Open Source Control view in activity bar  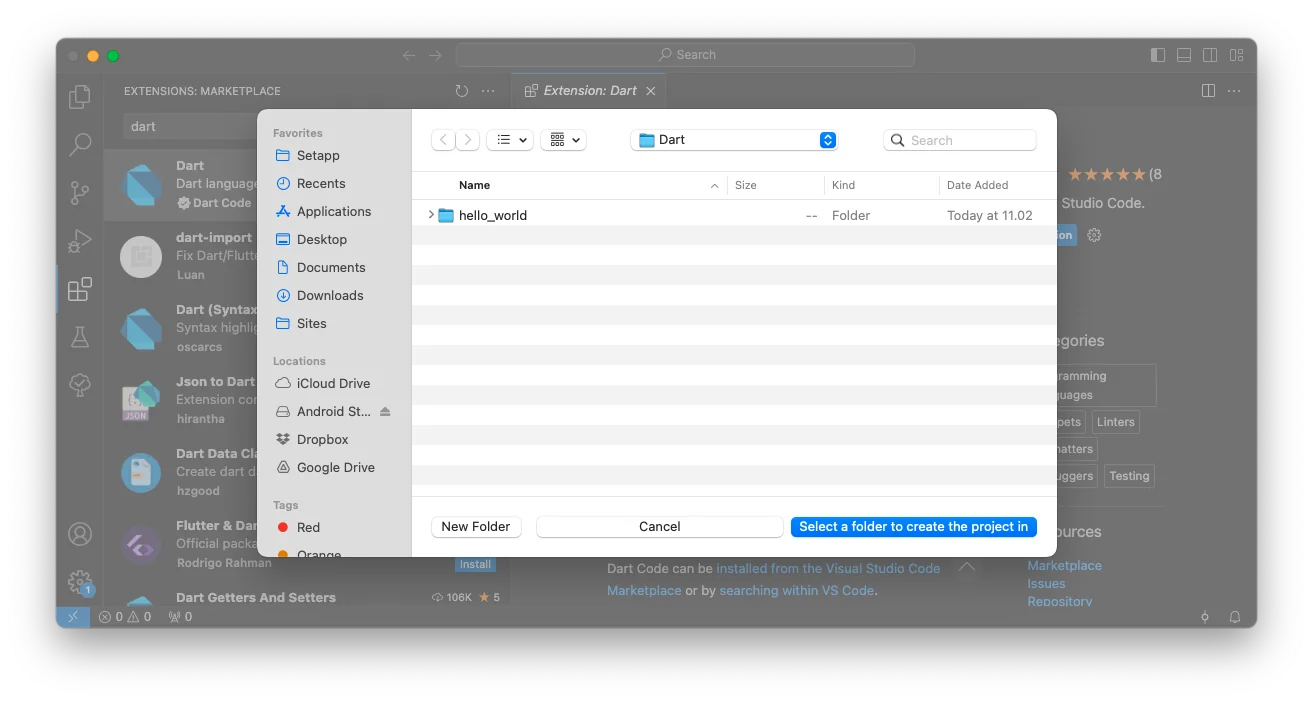[x=80, y=193]
